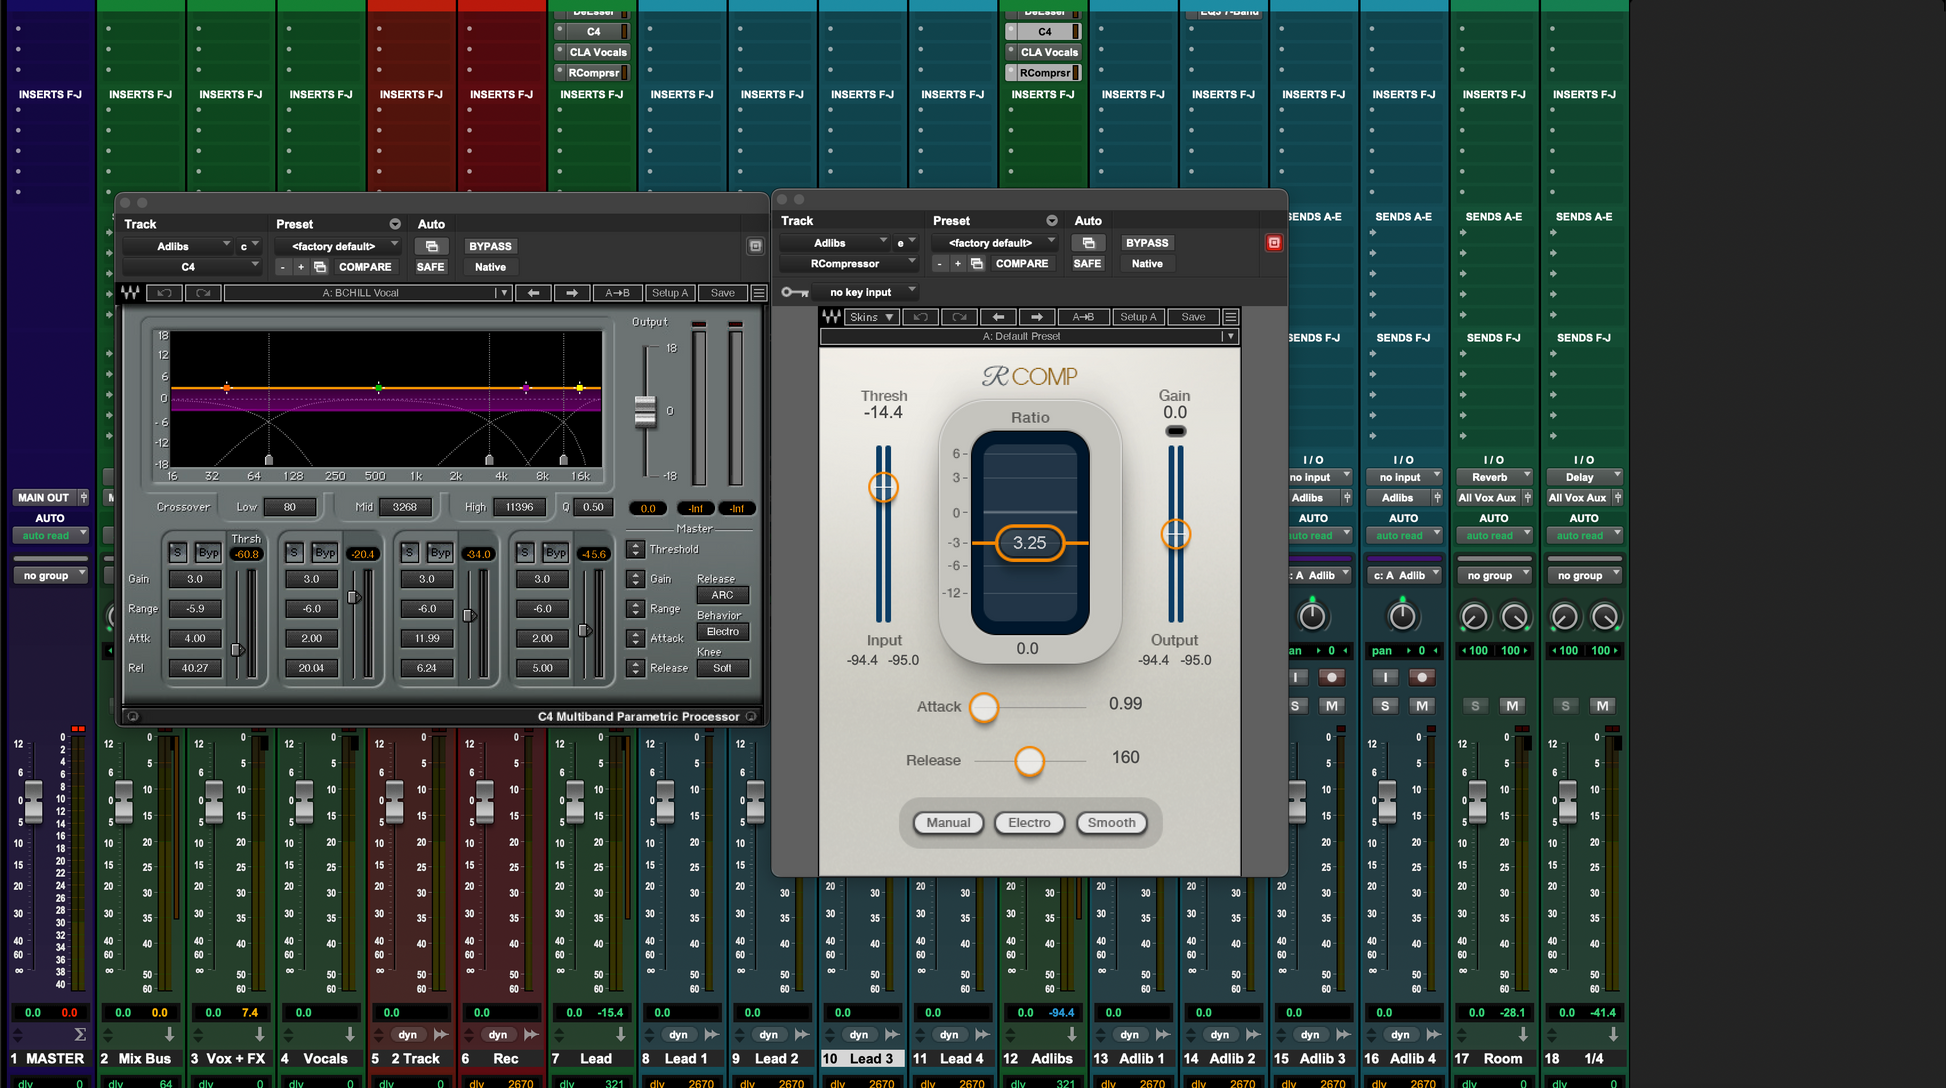The width and height of the screenshot is (1946, 1088).
Task: Click the Save button in C4 toolbar
Action: coord(722,293)
